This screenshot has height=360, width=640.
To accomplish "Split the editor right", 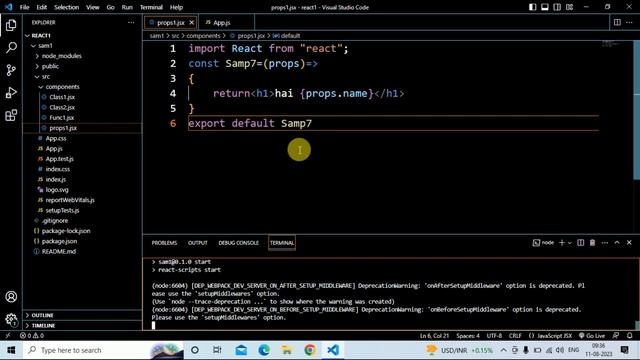I will (617, 22).
